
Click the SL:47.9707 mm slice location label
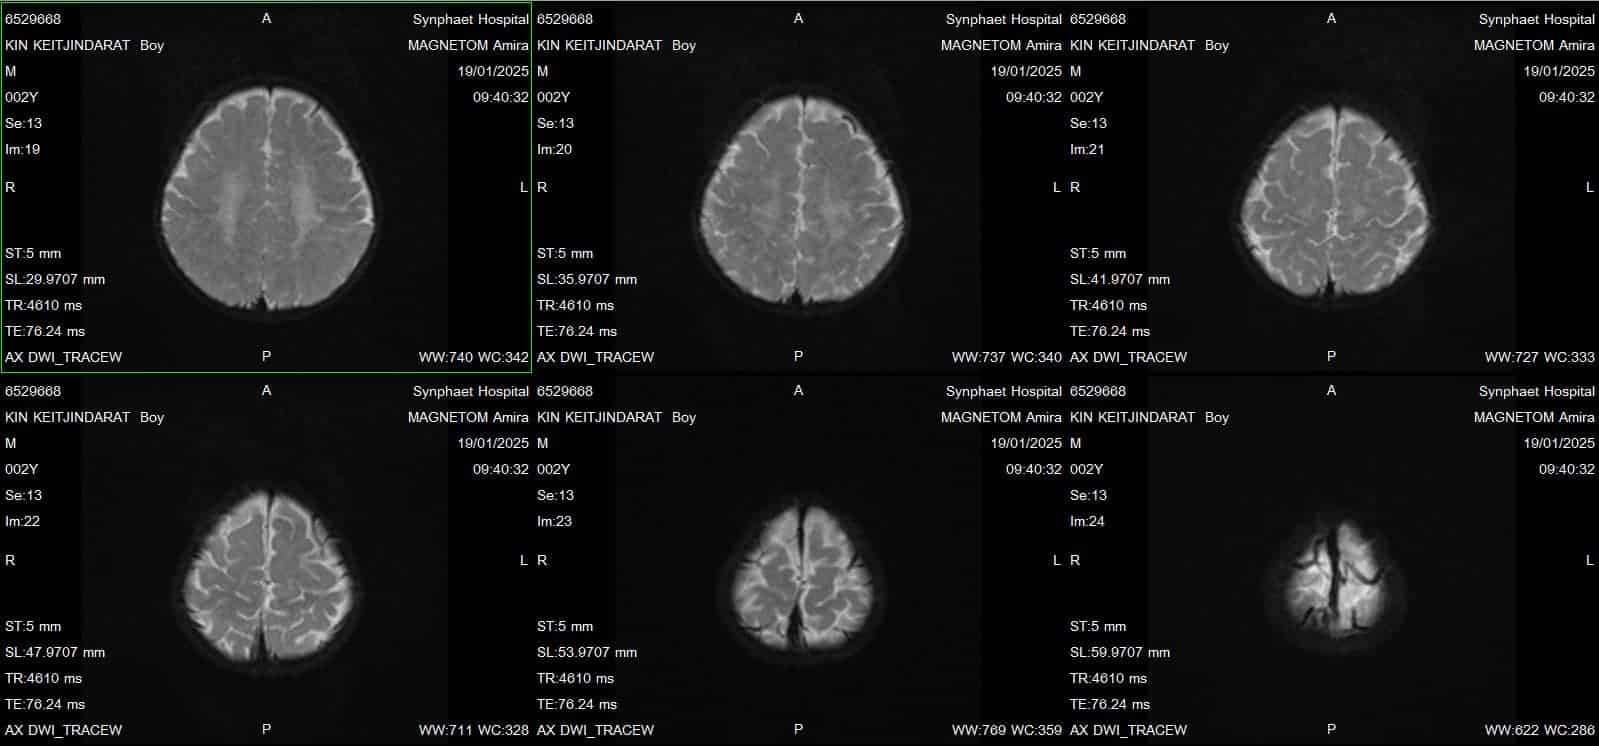(x=55, y=652)
